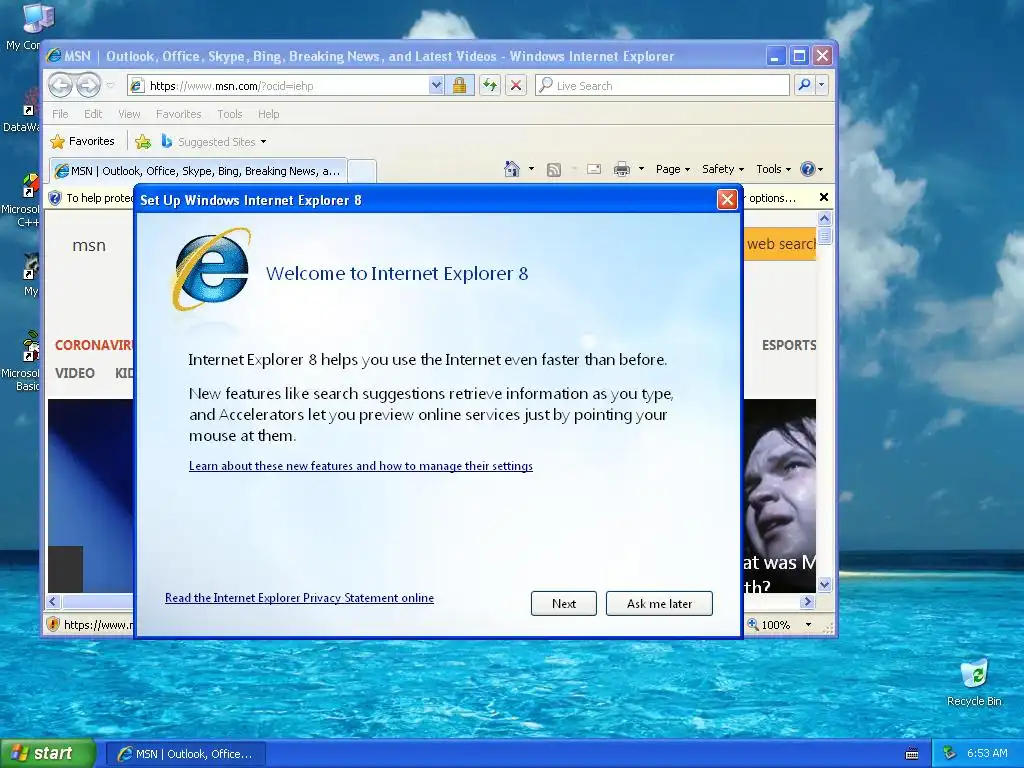The image size is (1024, 768).
Task: Click the Back navigation arrow in Internet Explorer
Action: click(x=60, y=85)
